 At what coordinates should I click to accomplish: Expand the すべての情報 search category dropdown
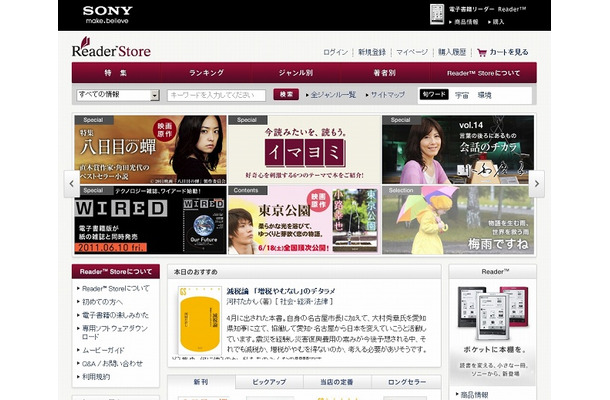click(118, 95)
